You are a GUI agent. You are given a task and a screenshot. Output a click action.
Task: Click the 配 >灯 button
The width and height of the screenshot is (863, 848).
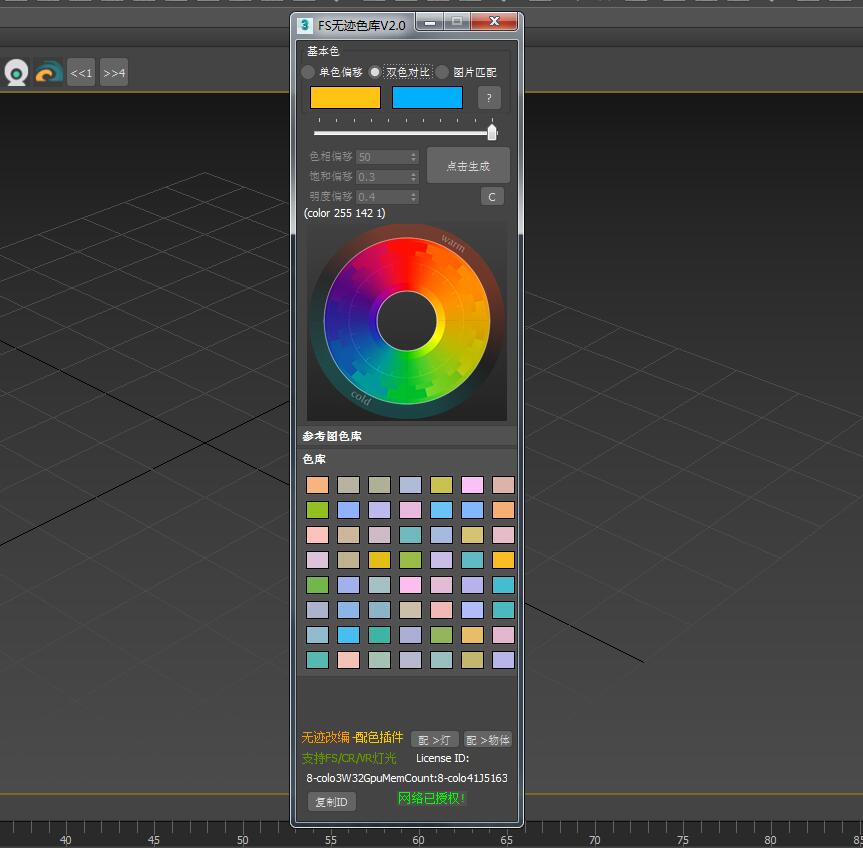pyautogui.click(x=434, y=740)
